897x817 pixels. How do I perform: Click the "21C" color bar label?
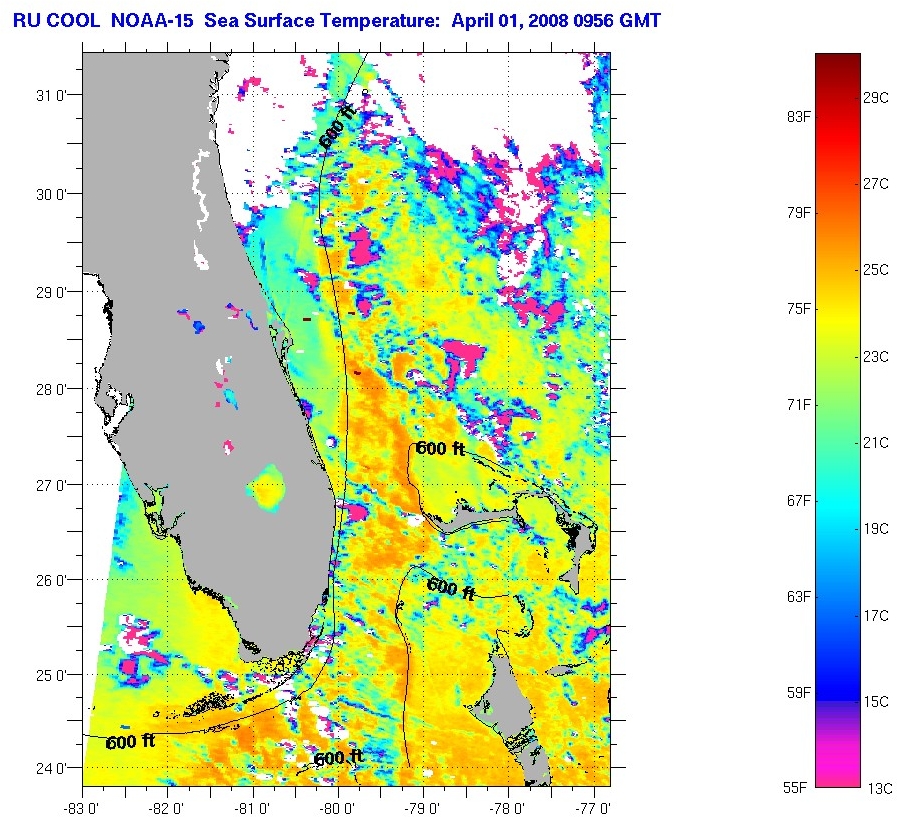click(x=876, y=442)
